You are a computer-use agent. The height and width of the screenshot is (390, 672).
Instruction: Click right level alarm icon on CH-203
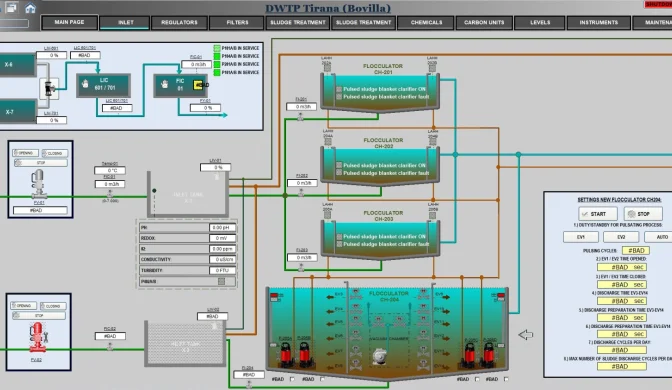pyautogui.click(x=433, y=215)
